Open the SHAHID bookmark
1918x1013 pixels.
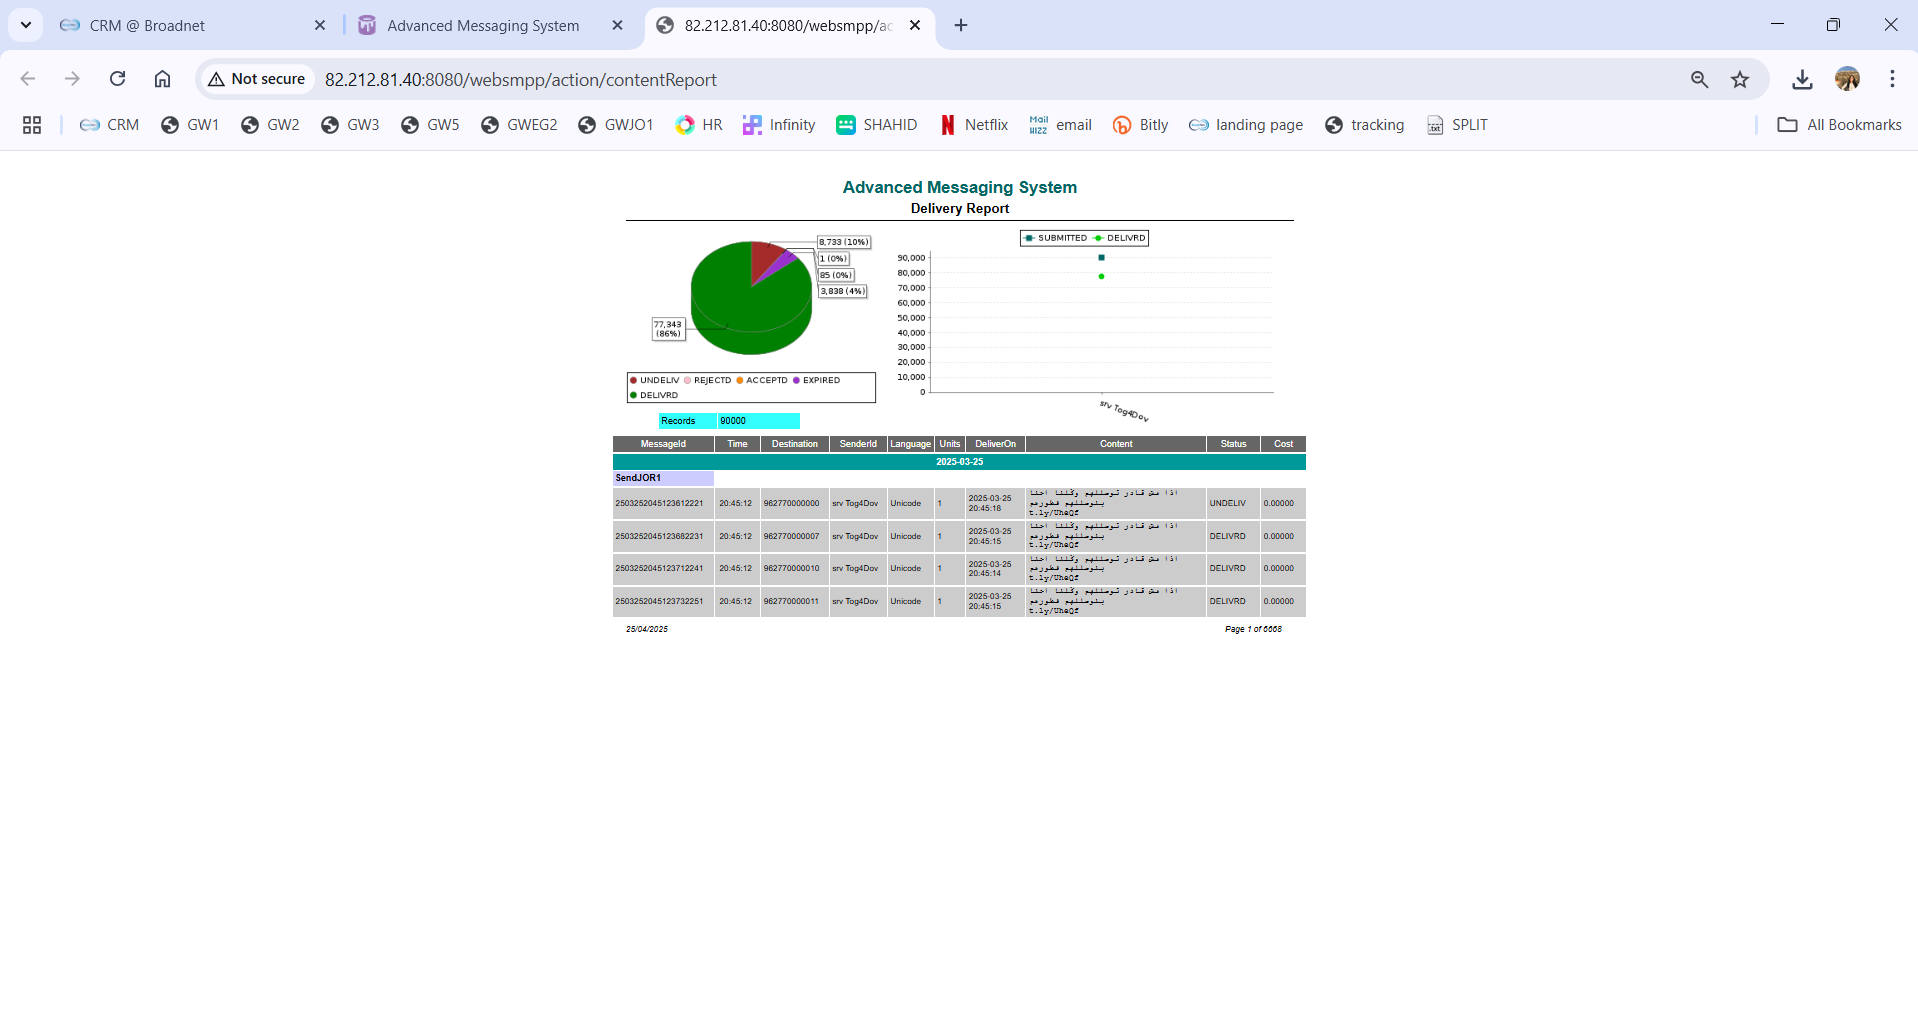point(877,125)
